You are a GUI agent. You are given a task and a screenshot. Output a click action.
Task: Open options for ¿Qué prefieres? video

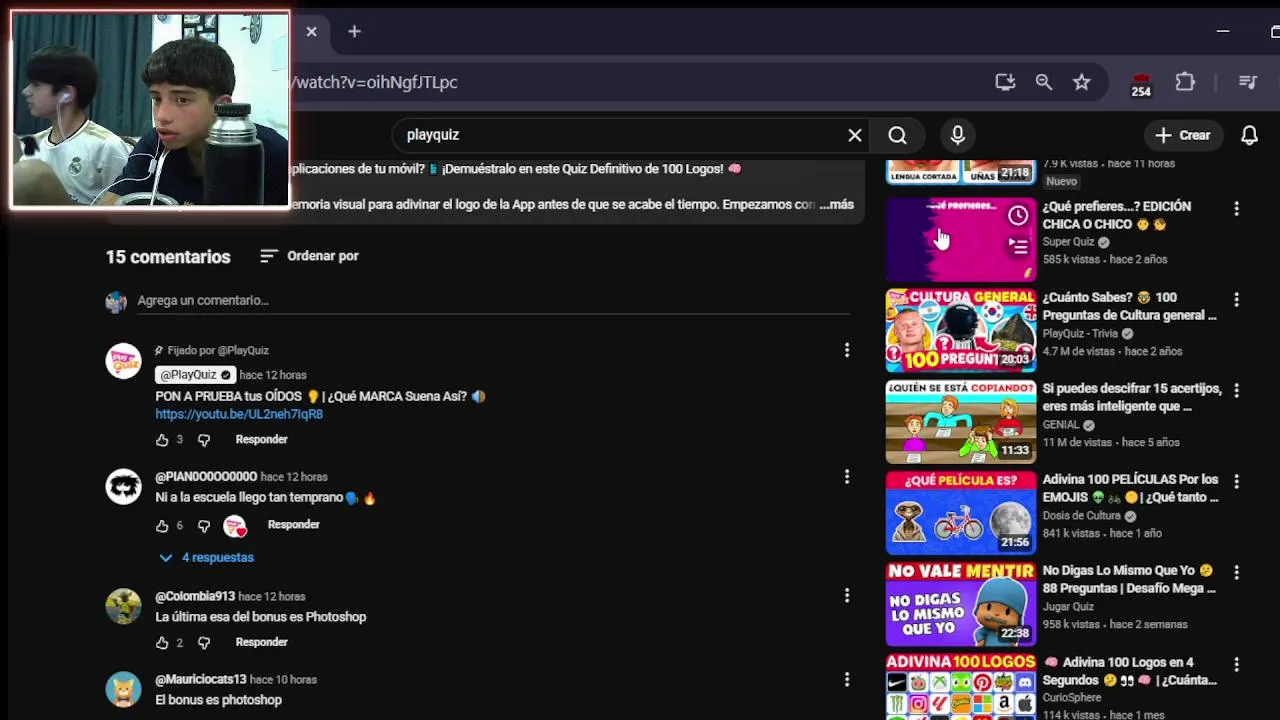(x=1236, y=209)
